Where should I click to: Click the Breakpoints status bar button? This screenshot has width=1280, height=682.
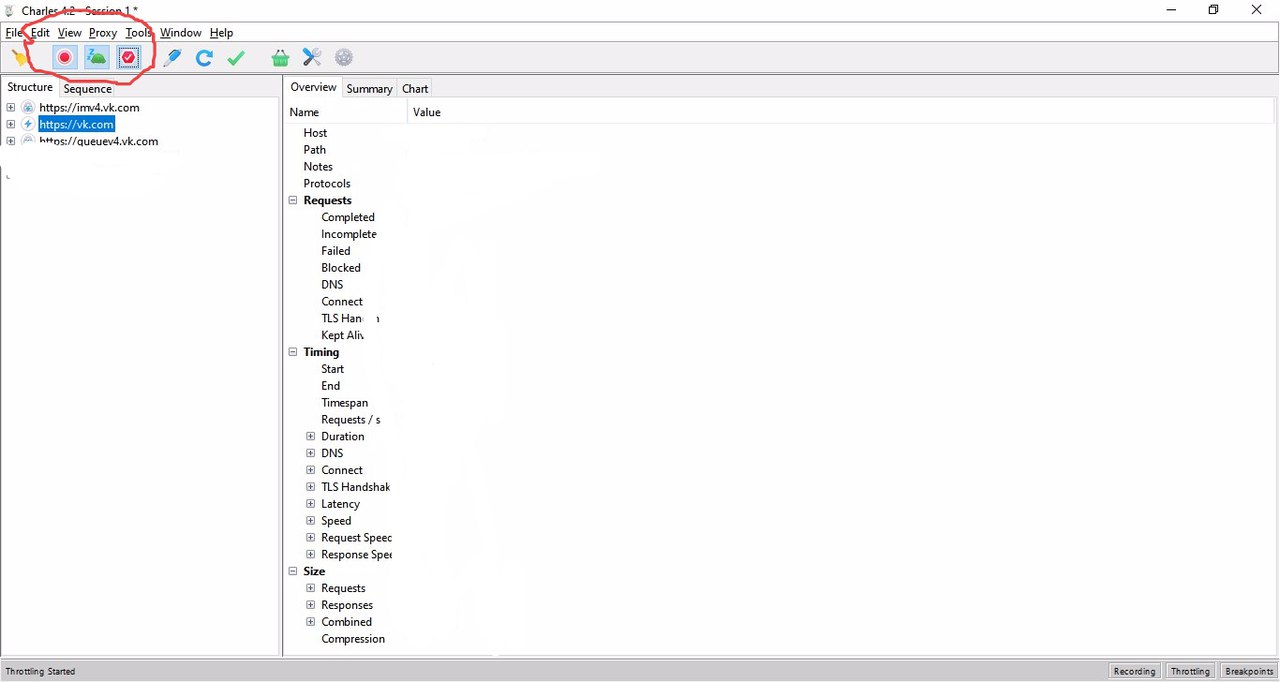[x=1249, y=671]
